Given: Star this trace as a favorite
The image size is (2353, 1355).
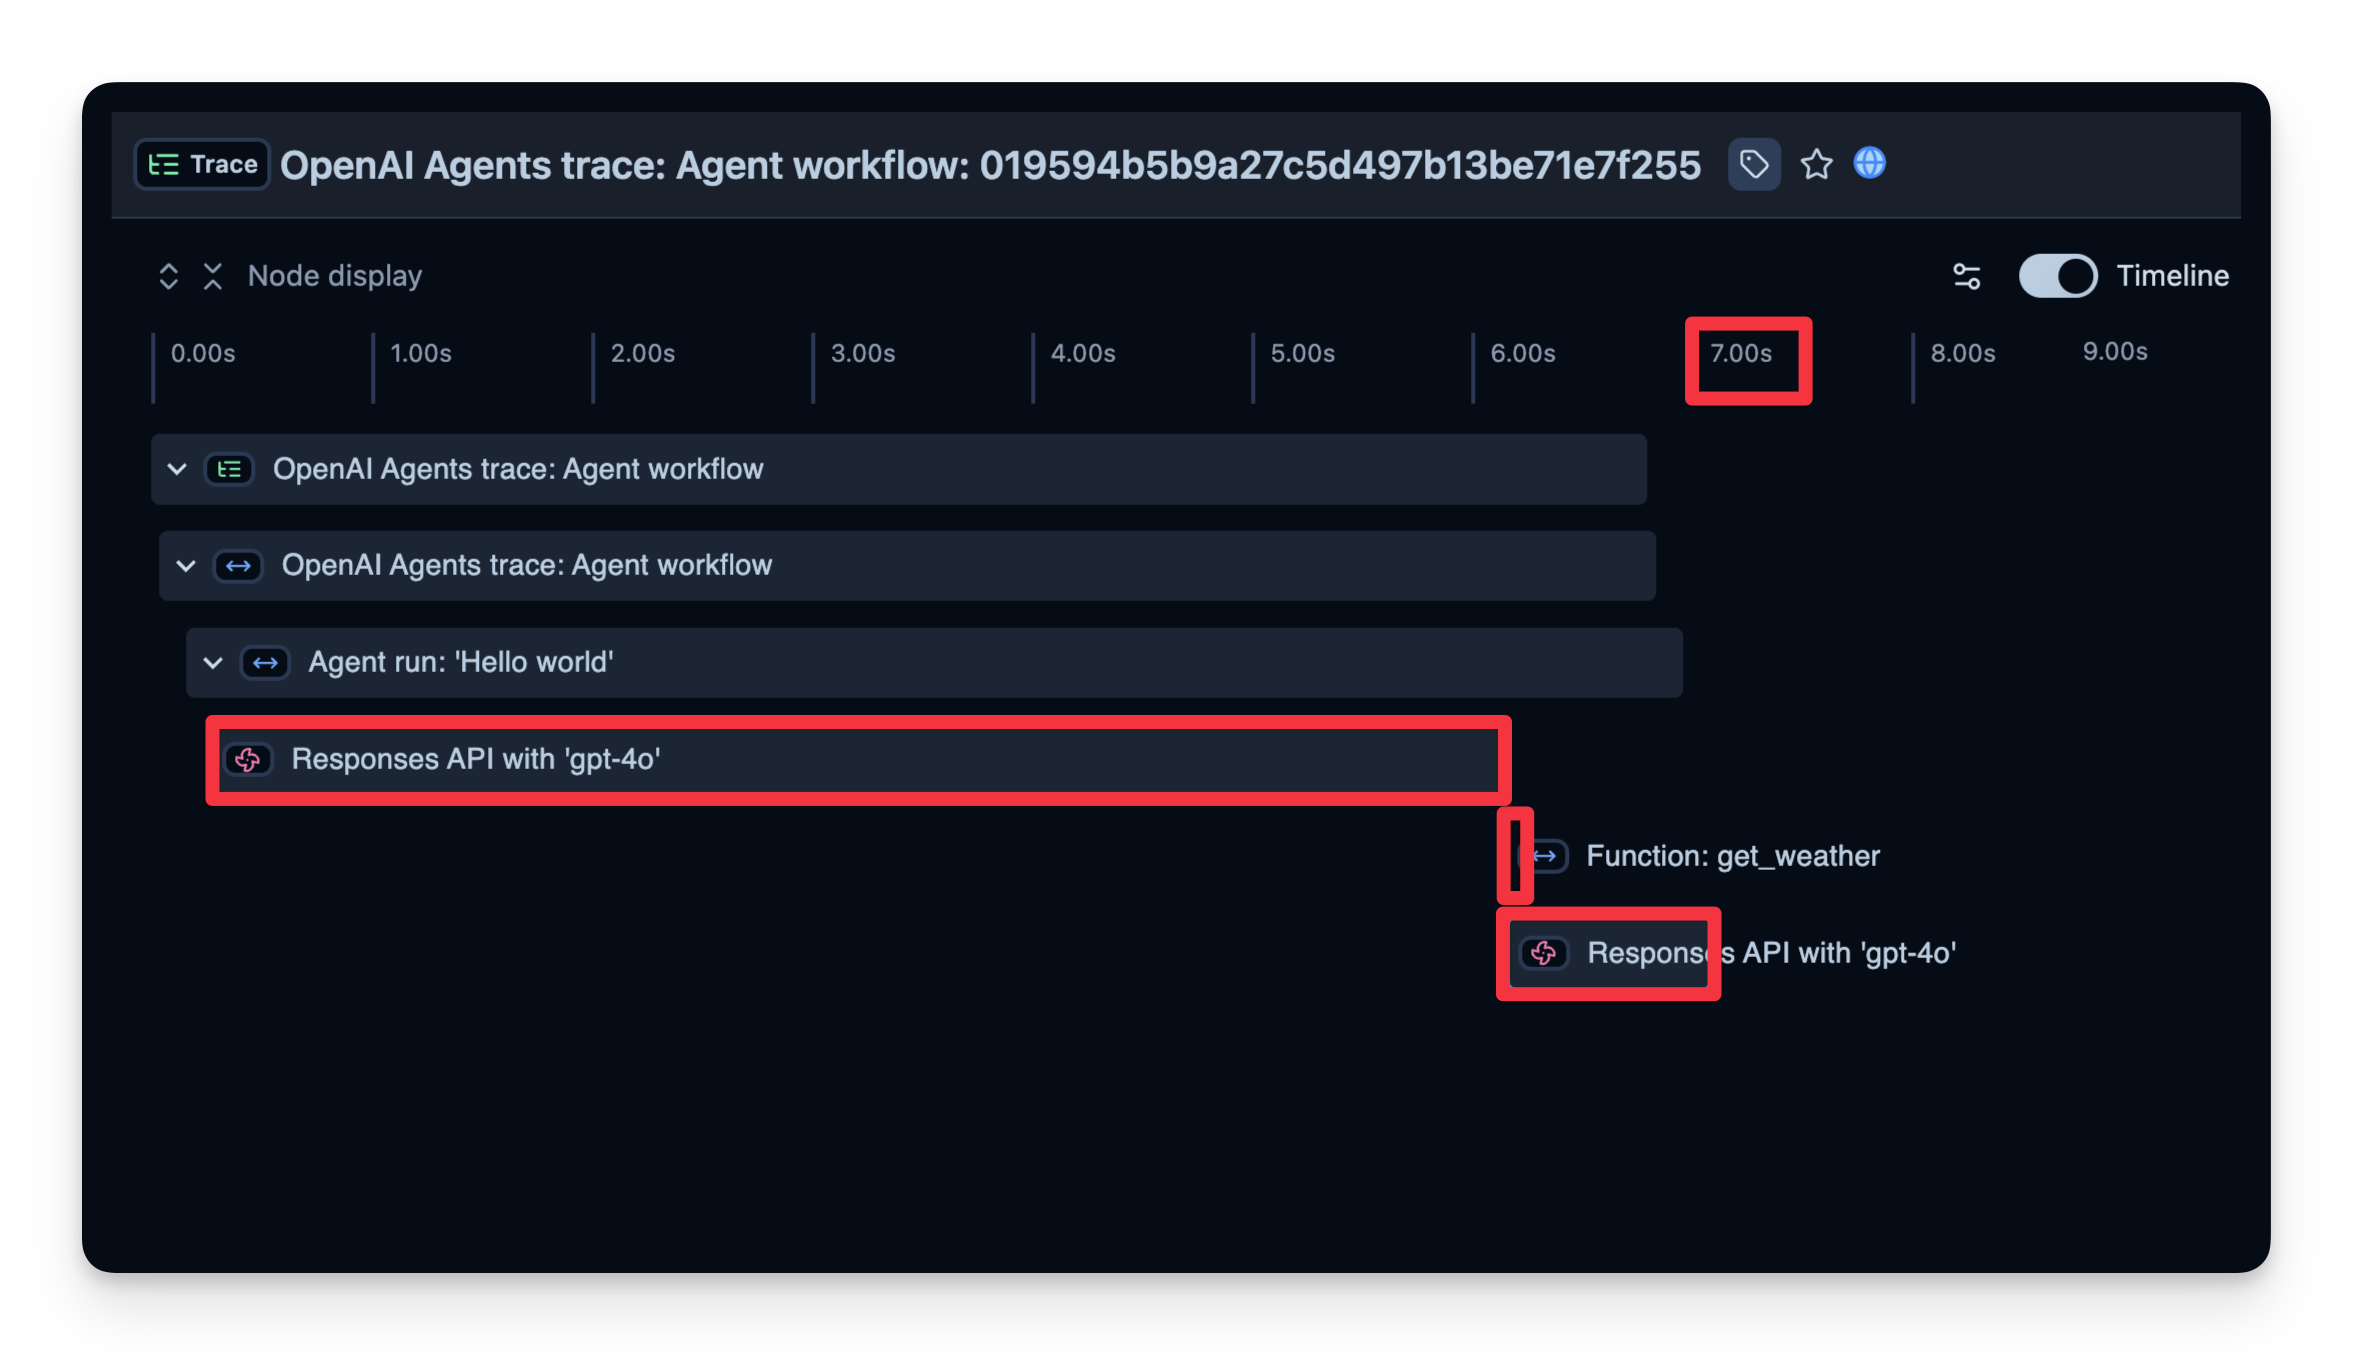Looking at the screenshot, I should [x=1816, y=164].
